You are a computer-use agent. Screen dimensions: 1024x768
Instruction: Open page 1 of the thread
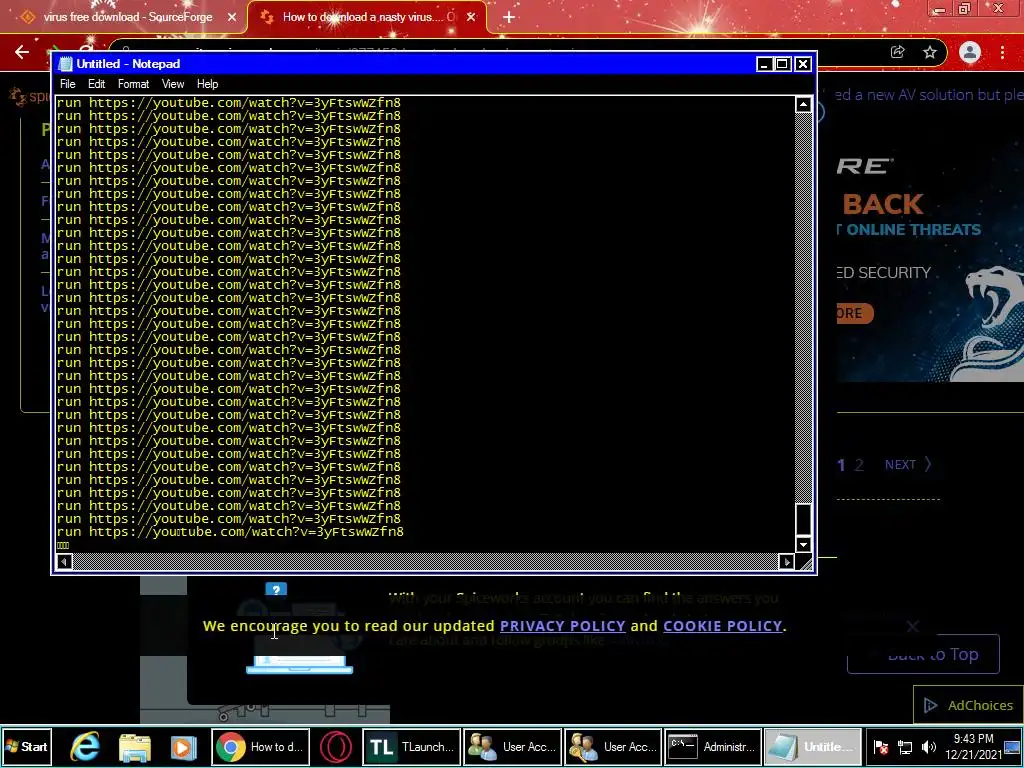pos(841,465)
